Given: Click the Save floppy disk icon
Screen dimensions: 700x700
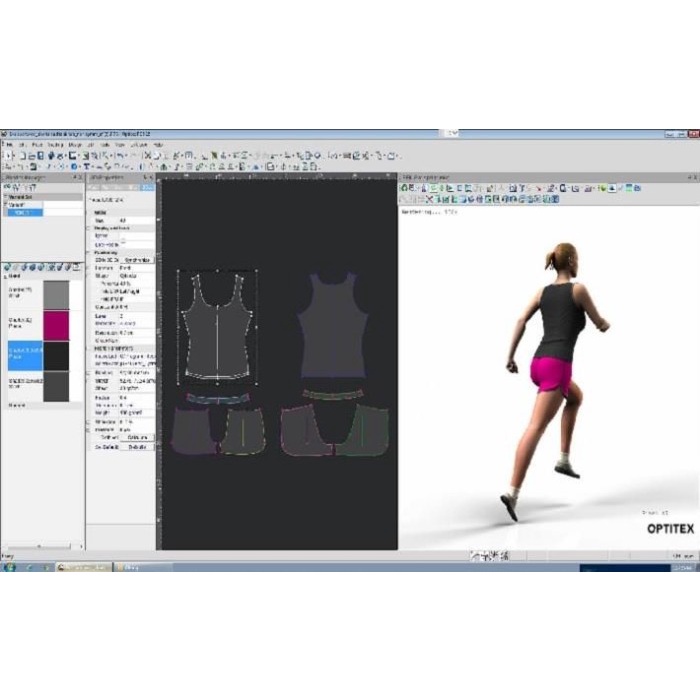Looking at the screenshot, I should (x=41, y=156).
